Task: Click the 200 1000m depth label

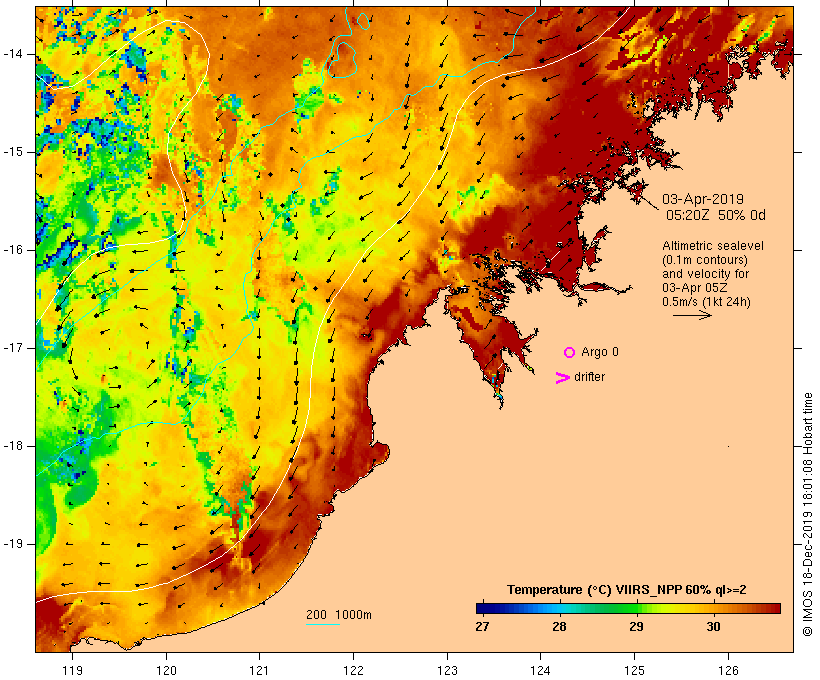Action: (x=339, y=615)
